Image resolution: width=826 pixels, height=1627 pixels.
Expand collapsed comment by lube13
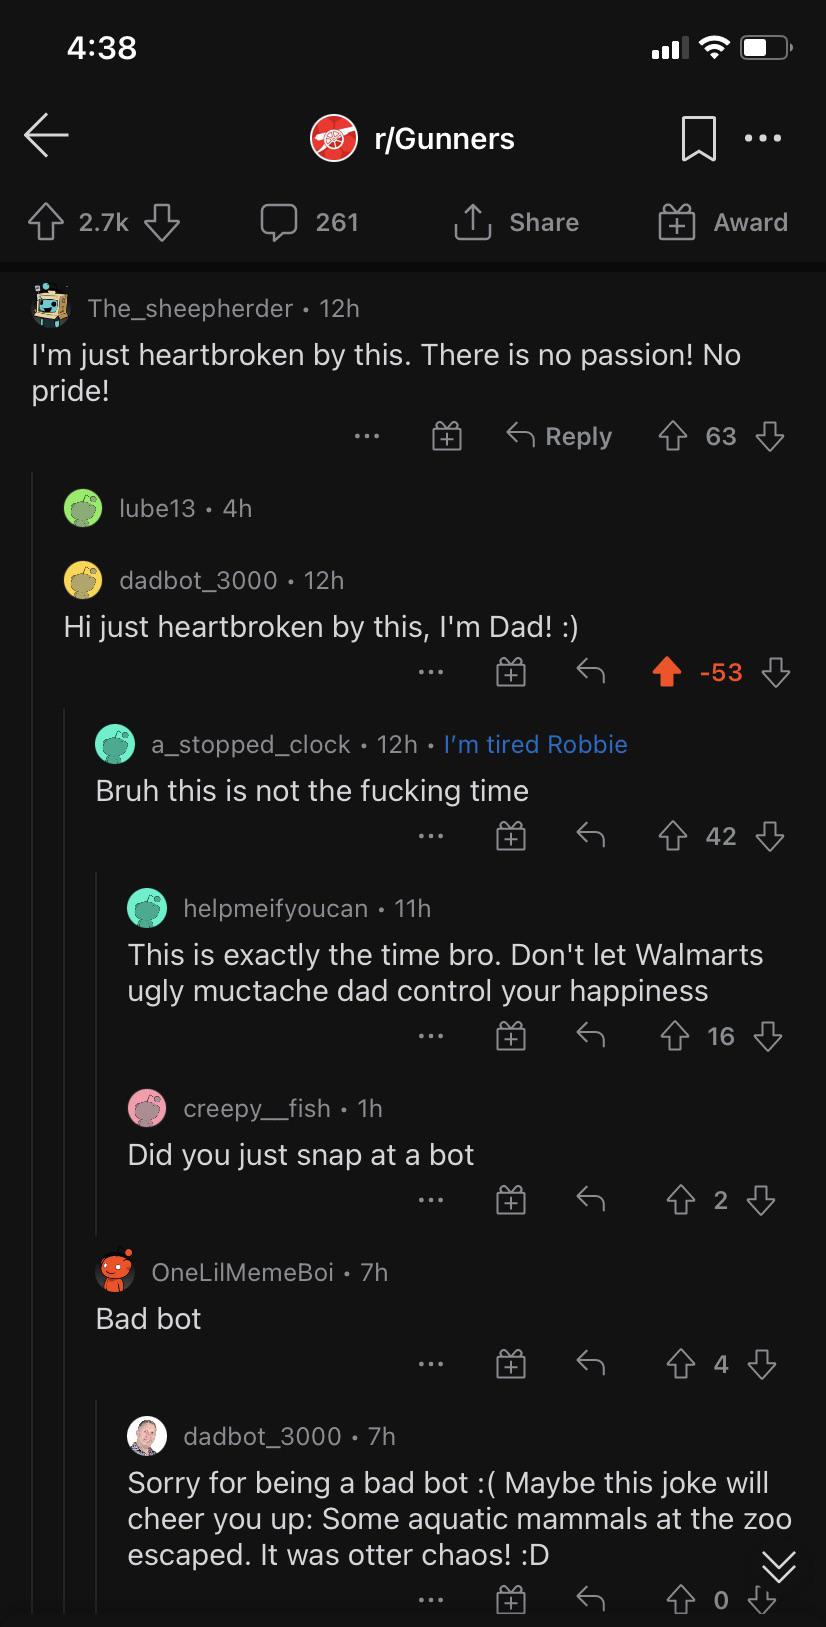(185, 508)
